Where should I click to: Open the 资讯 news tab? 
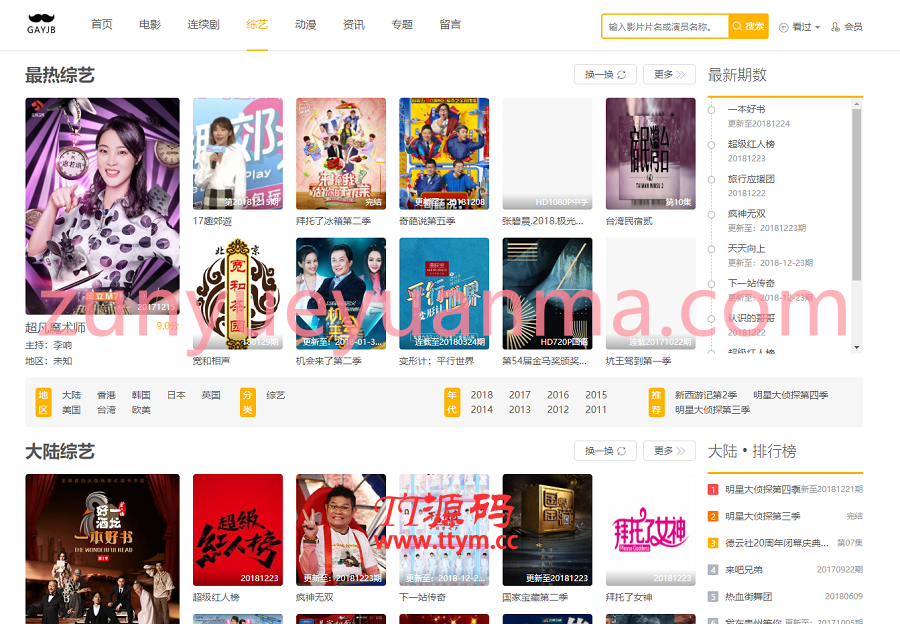coord(354,25)
